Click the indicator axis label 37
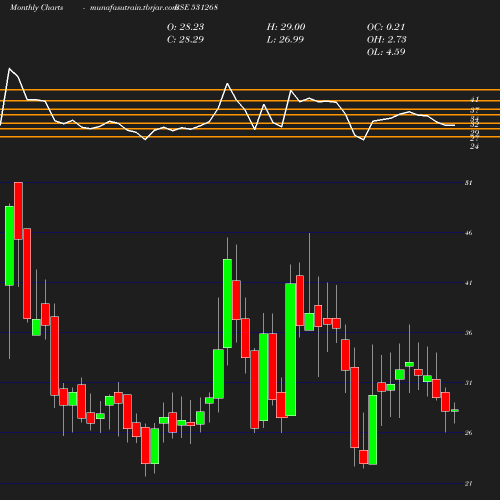Image resolution: width=500 pixels, height=500 pixels. pos(474,110)
